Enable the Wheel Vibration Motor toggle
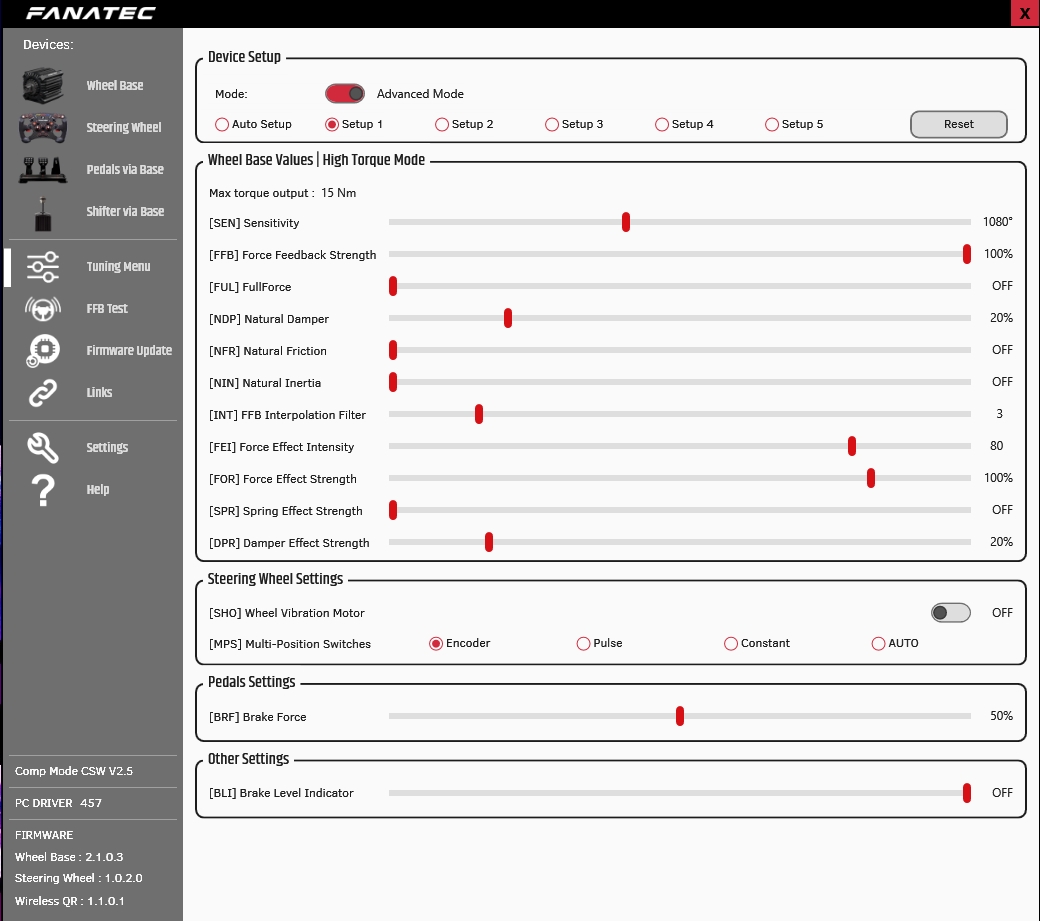Viewport: 1040px width, 921px height. [x=950, y=613]
